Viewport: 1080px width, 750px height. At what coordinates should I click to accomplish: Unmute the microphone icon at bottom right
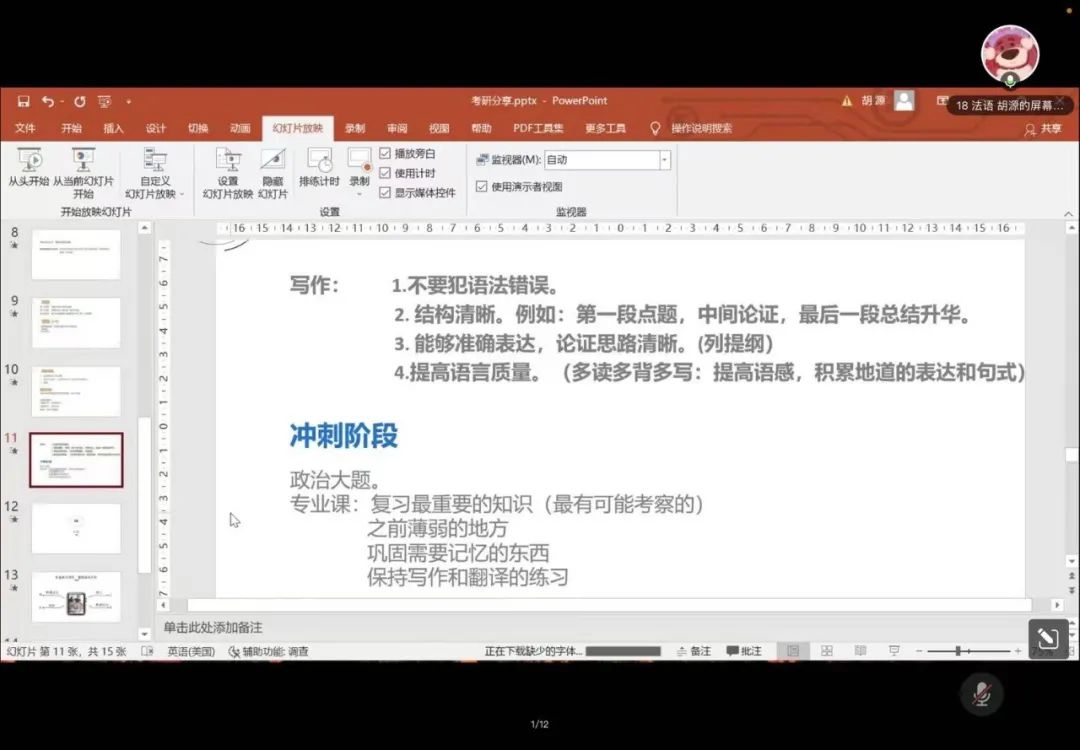point(981,694)
